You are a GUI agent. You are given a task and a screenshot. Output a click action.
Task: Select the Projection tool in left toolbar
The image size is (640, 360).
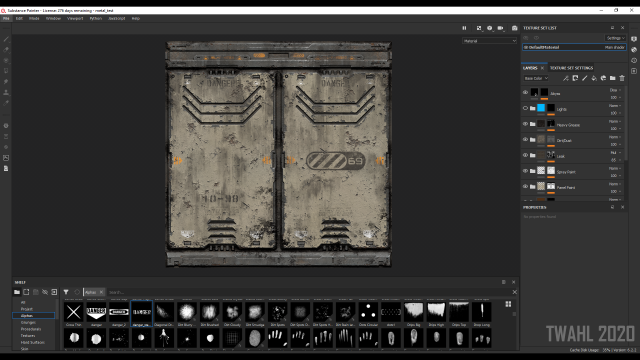point(6,60)
